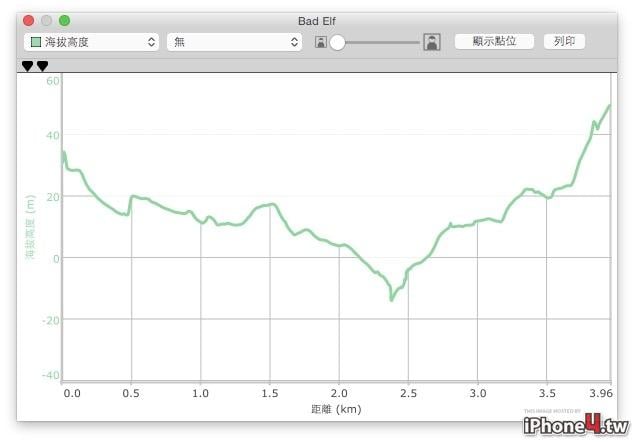Close the Bad Elf window
The image size is (634, 442).
[x=28, y=20]
